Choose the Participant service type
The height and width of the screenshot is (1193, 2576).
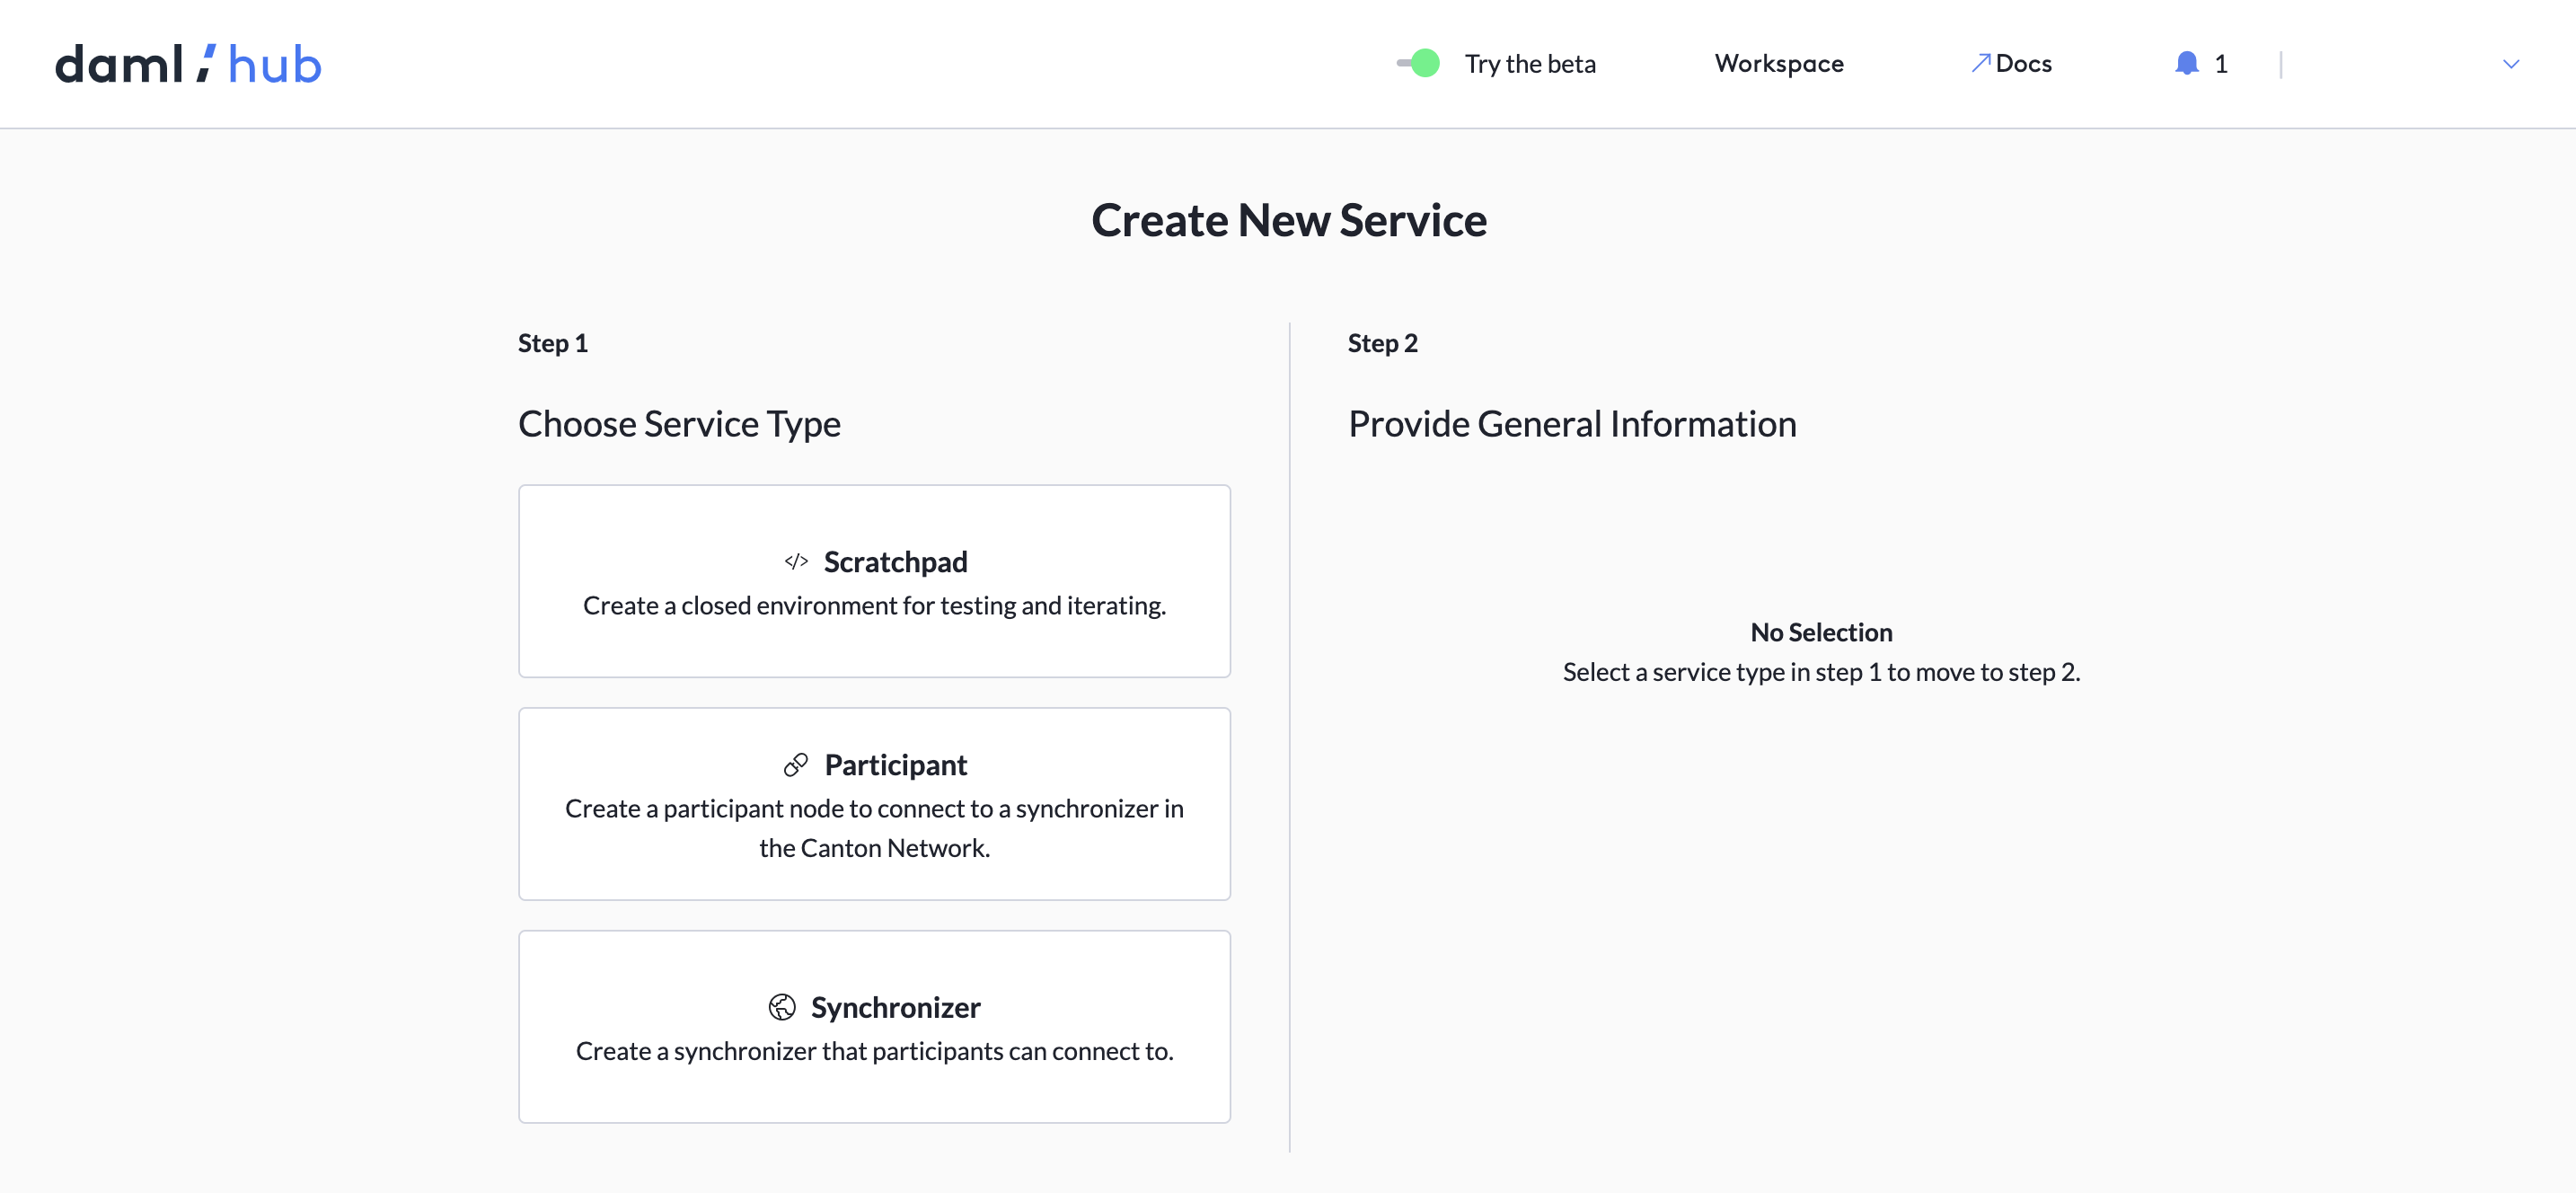(x=874, y=804)
